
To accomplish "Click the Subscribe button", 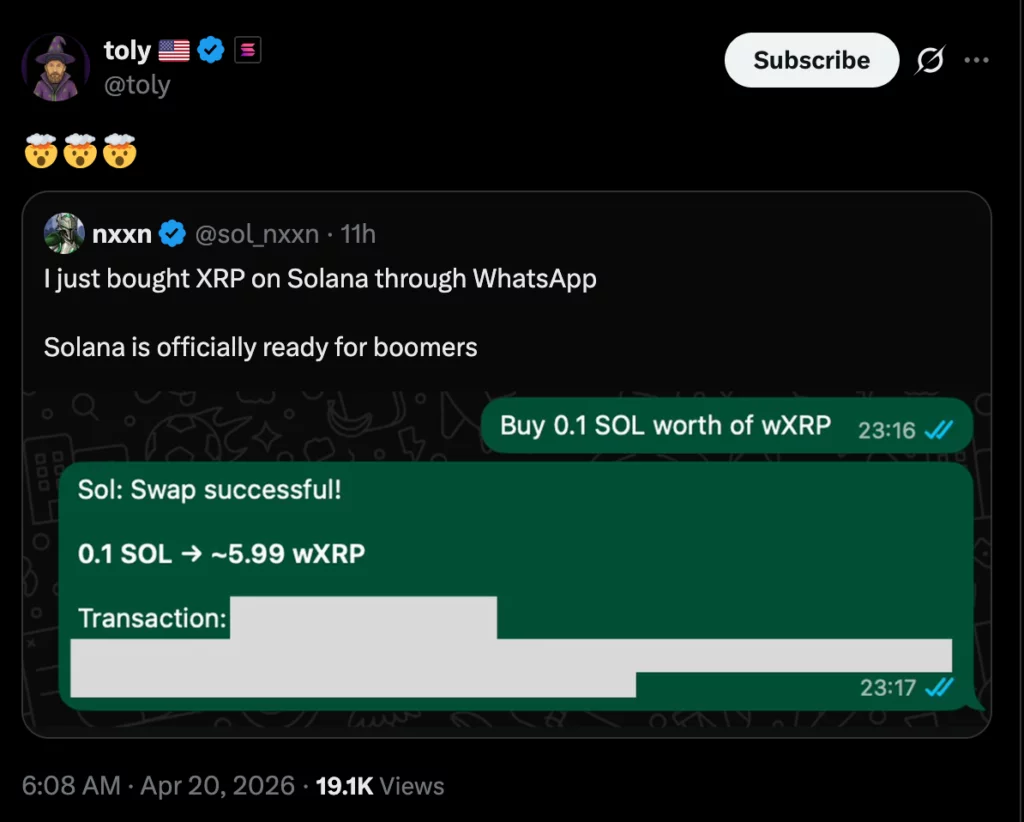I will tap(811, 60).
